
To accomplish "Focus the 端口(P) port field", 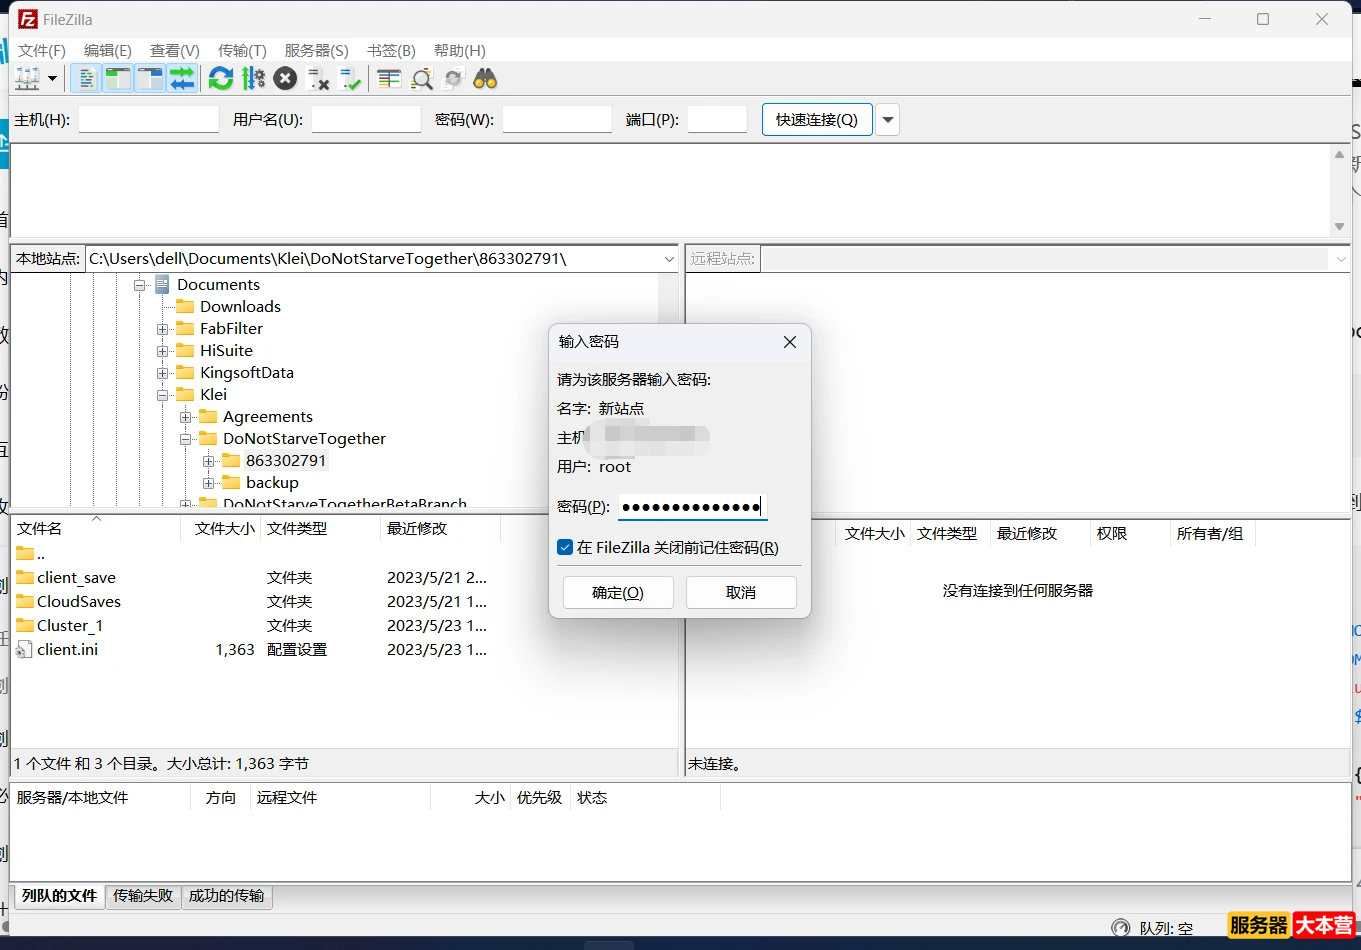I will coord(717,119).
